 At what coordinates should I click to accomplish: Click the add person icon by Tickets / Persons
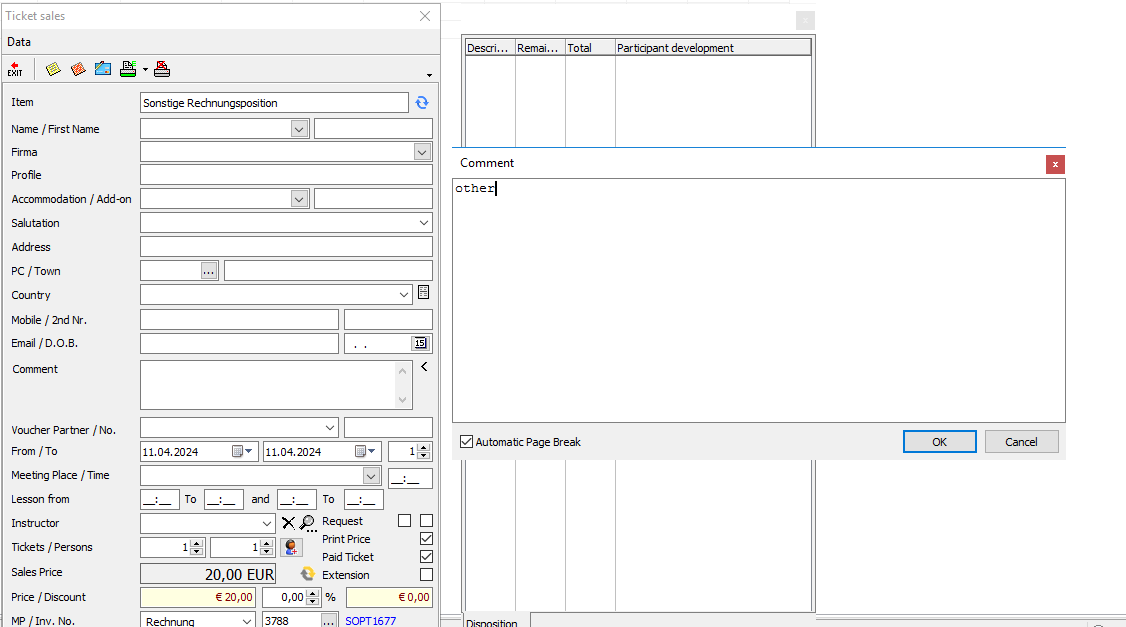(291, 547)
